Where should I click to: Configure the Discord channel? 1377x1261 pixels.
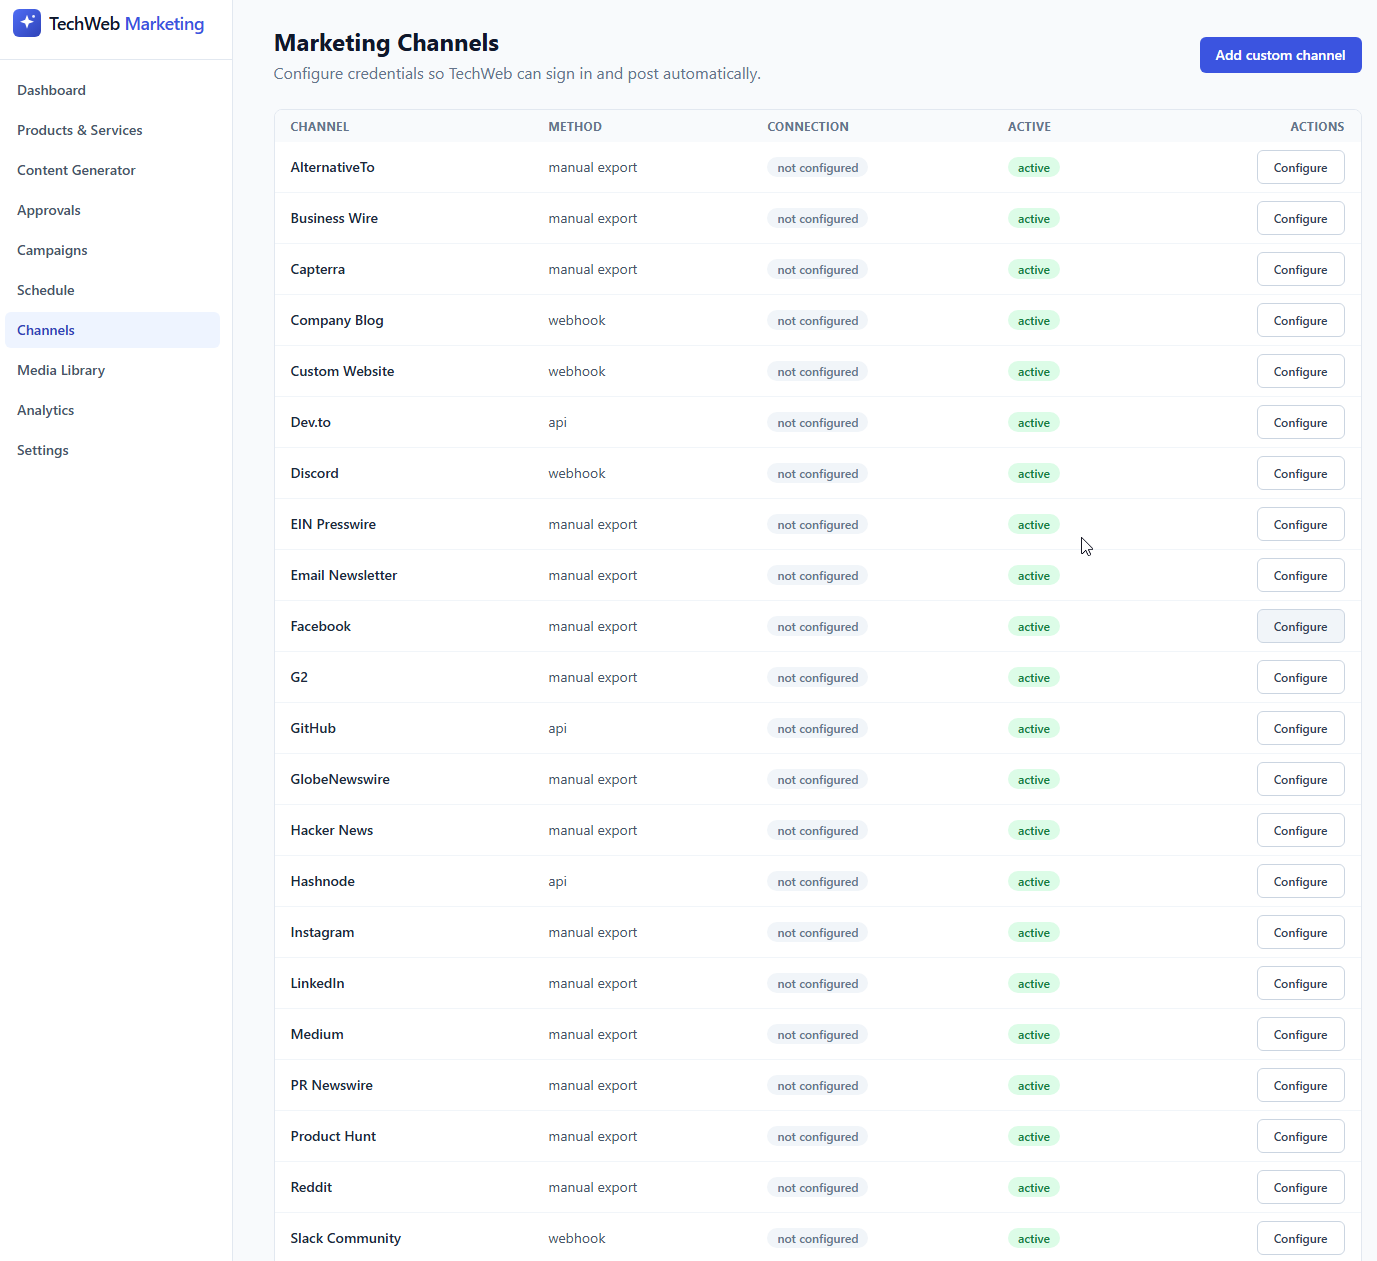coord(1300,474)
